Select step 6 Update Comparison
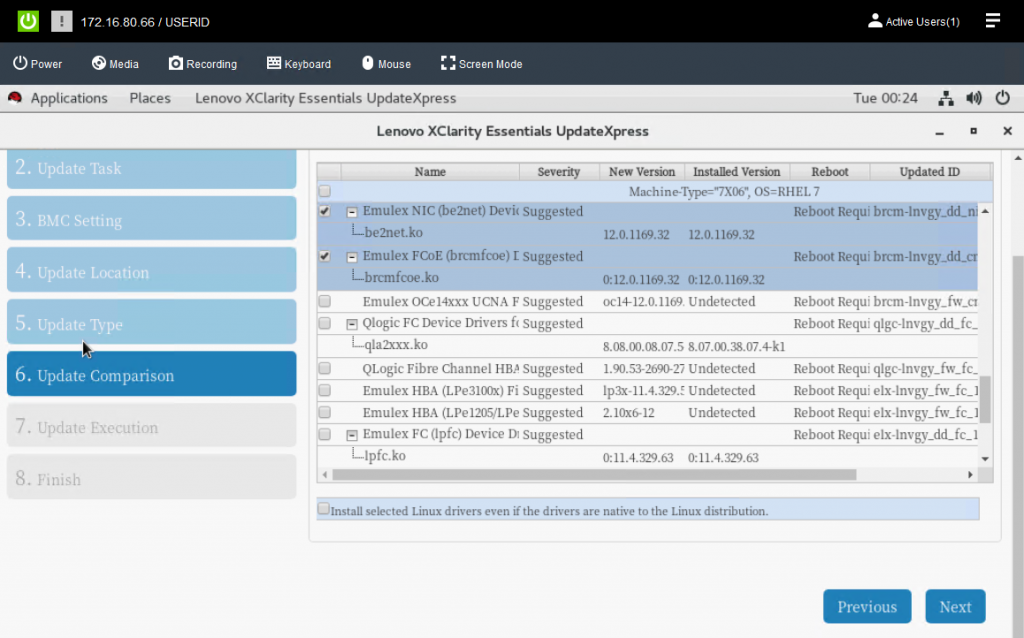 click(x=152, y=374)
